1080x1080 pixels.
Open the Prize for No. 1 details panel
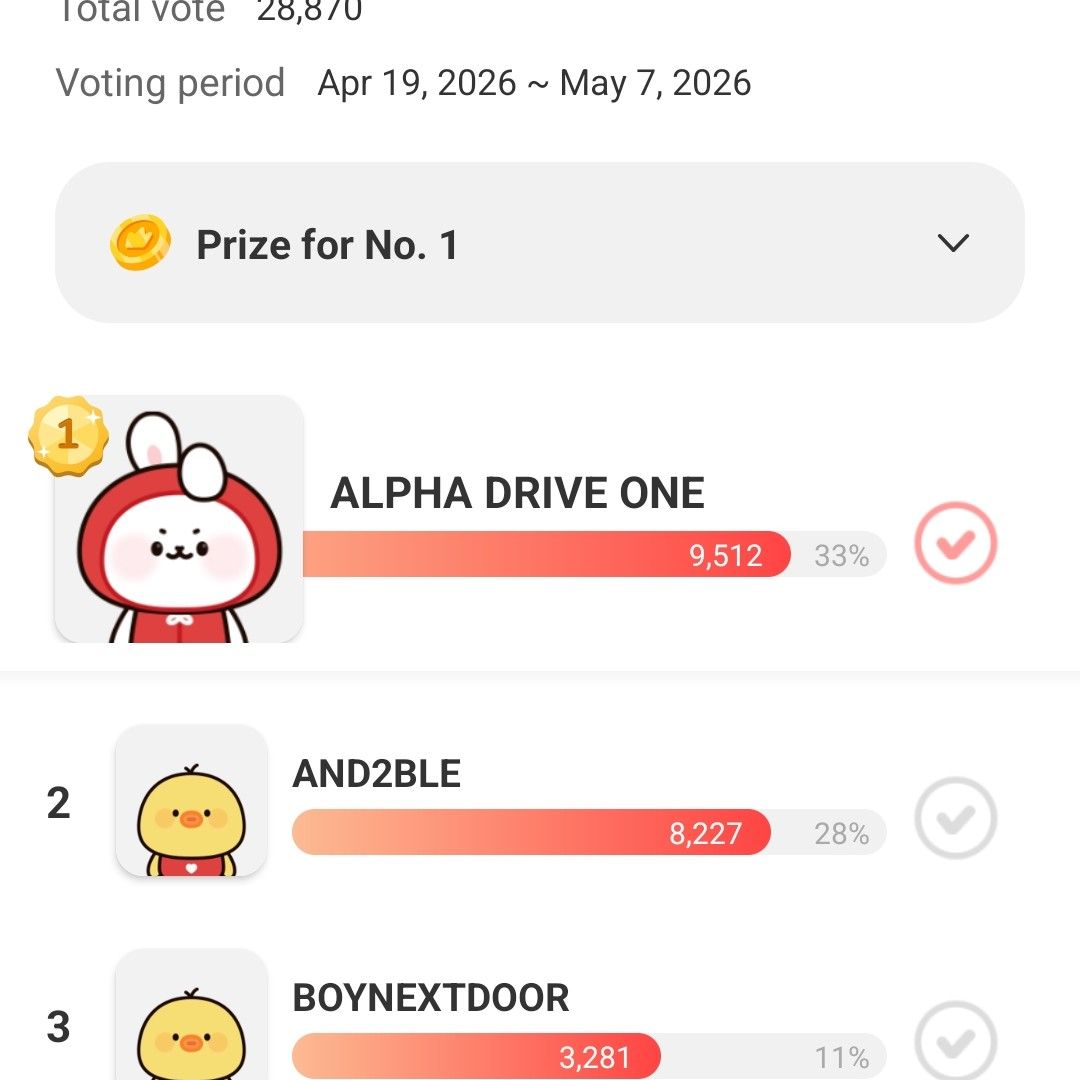tap(540, 243)
